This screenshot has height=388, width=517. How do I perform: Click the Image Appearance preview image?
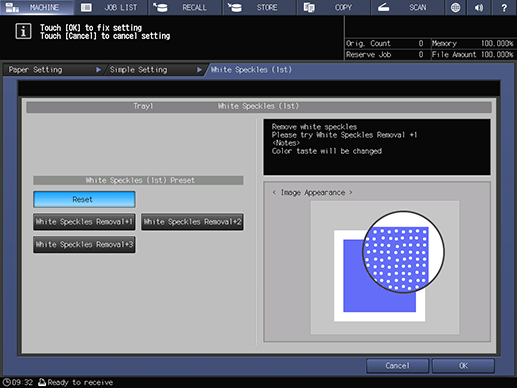point(385,267)
